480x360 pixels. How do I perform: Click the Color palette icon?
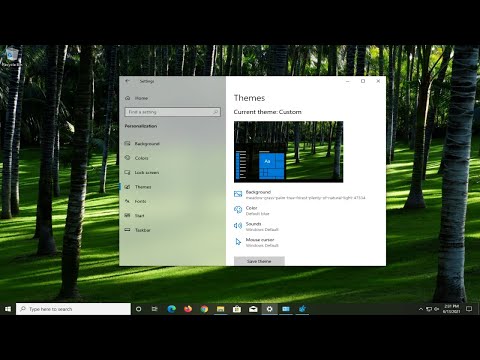[x=238, y=210]
